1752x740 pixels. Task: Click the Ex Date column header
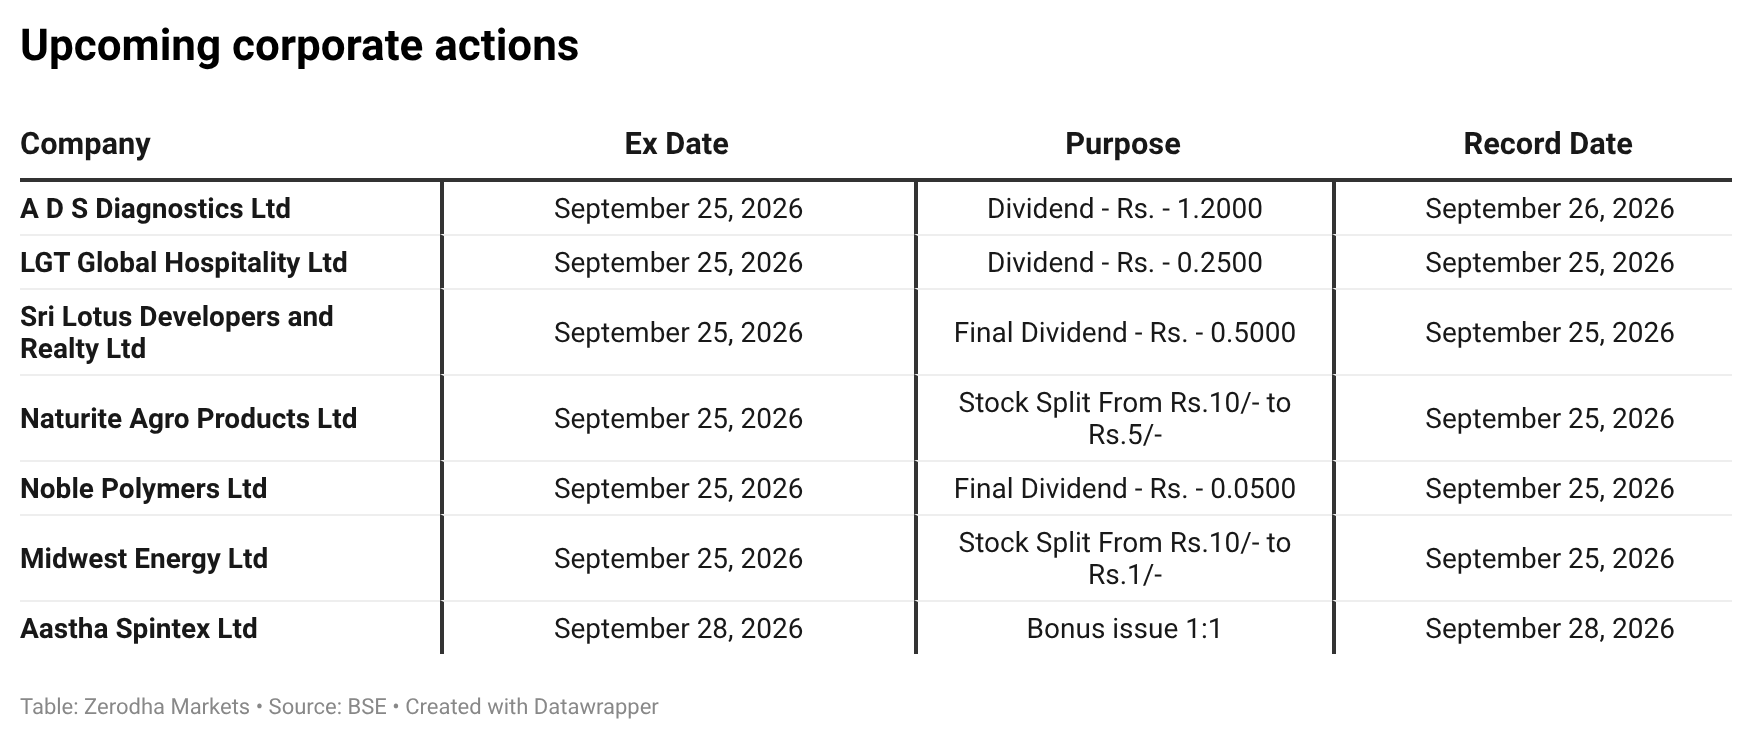(x=677, y=144)
